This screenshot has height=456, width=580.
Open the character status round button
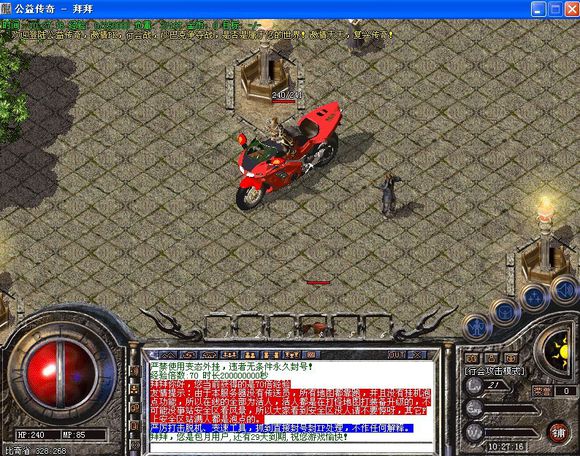(x=476, y=327)
